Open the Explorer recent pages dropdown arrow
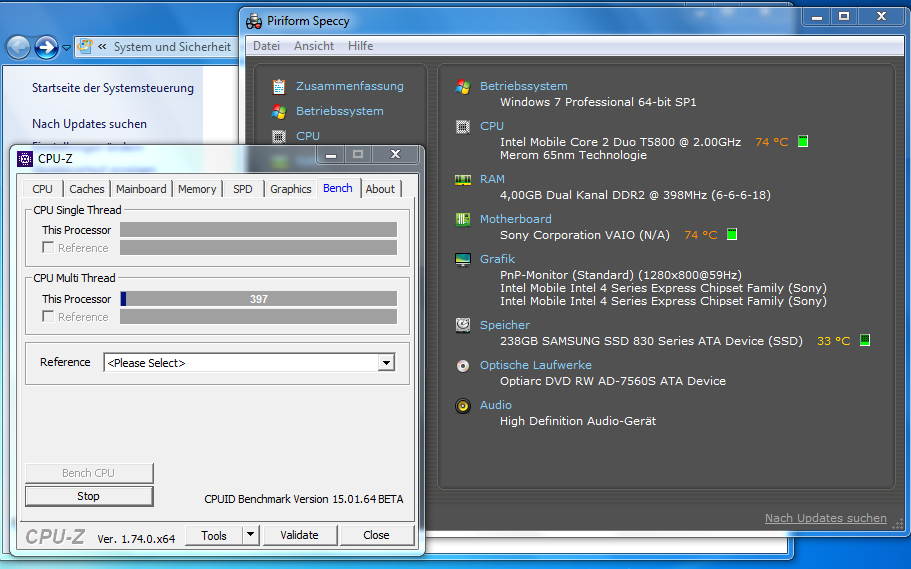This screenshot has width=911, height=569. click(x=66, y=48)
